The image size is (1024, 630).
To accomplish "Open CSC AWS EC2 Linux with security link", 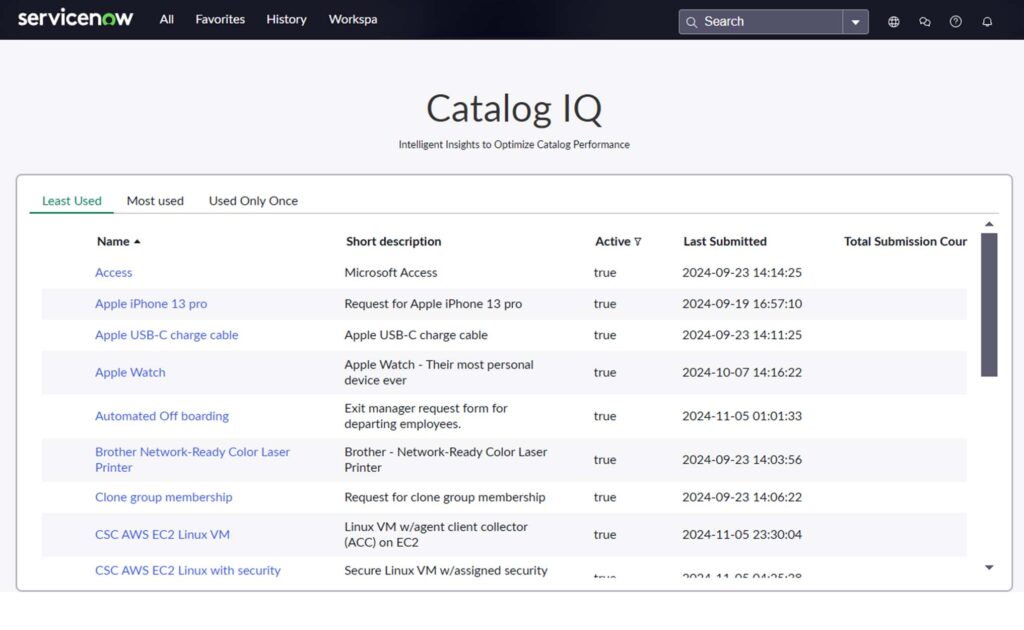I will (187, 570).
